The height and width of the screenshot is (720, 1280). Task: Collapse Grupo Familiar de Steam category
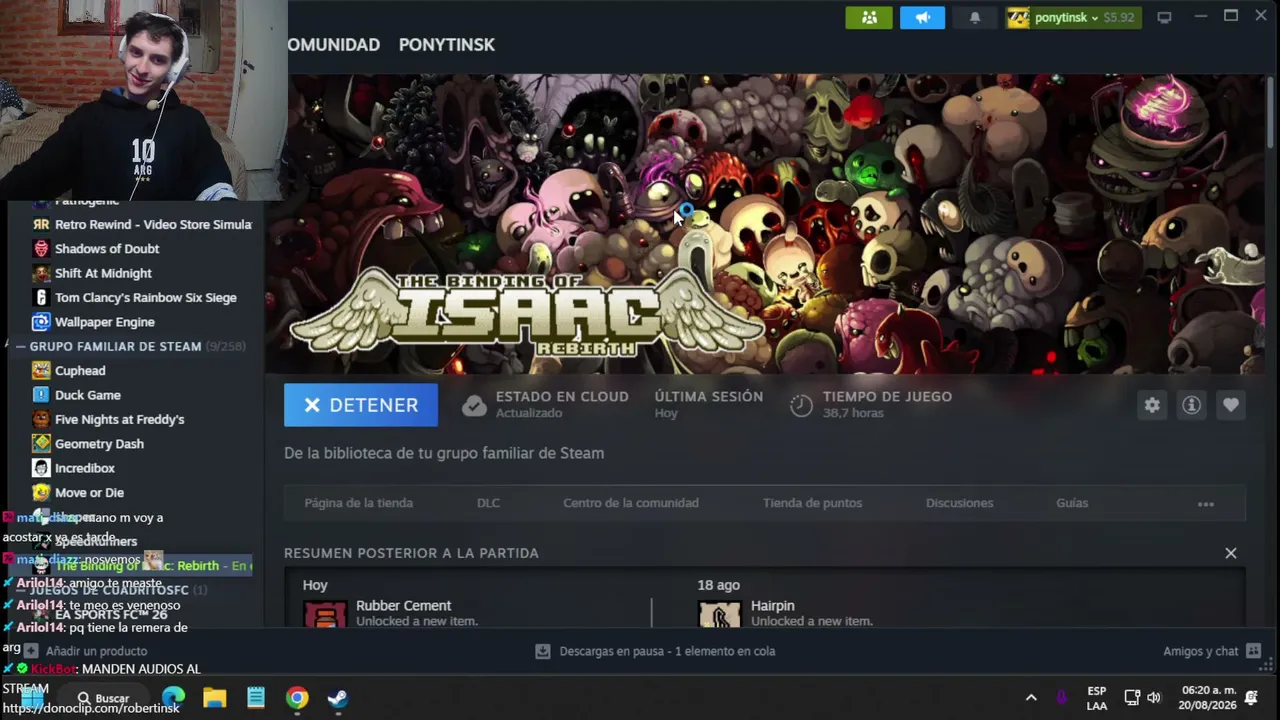20,346
